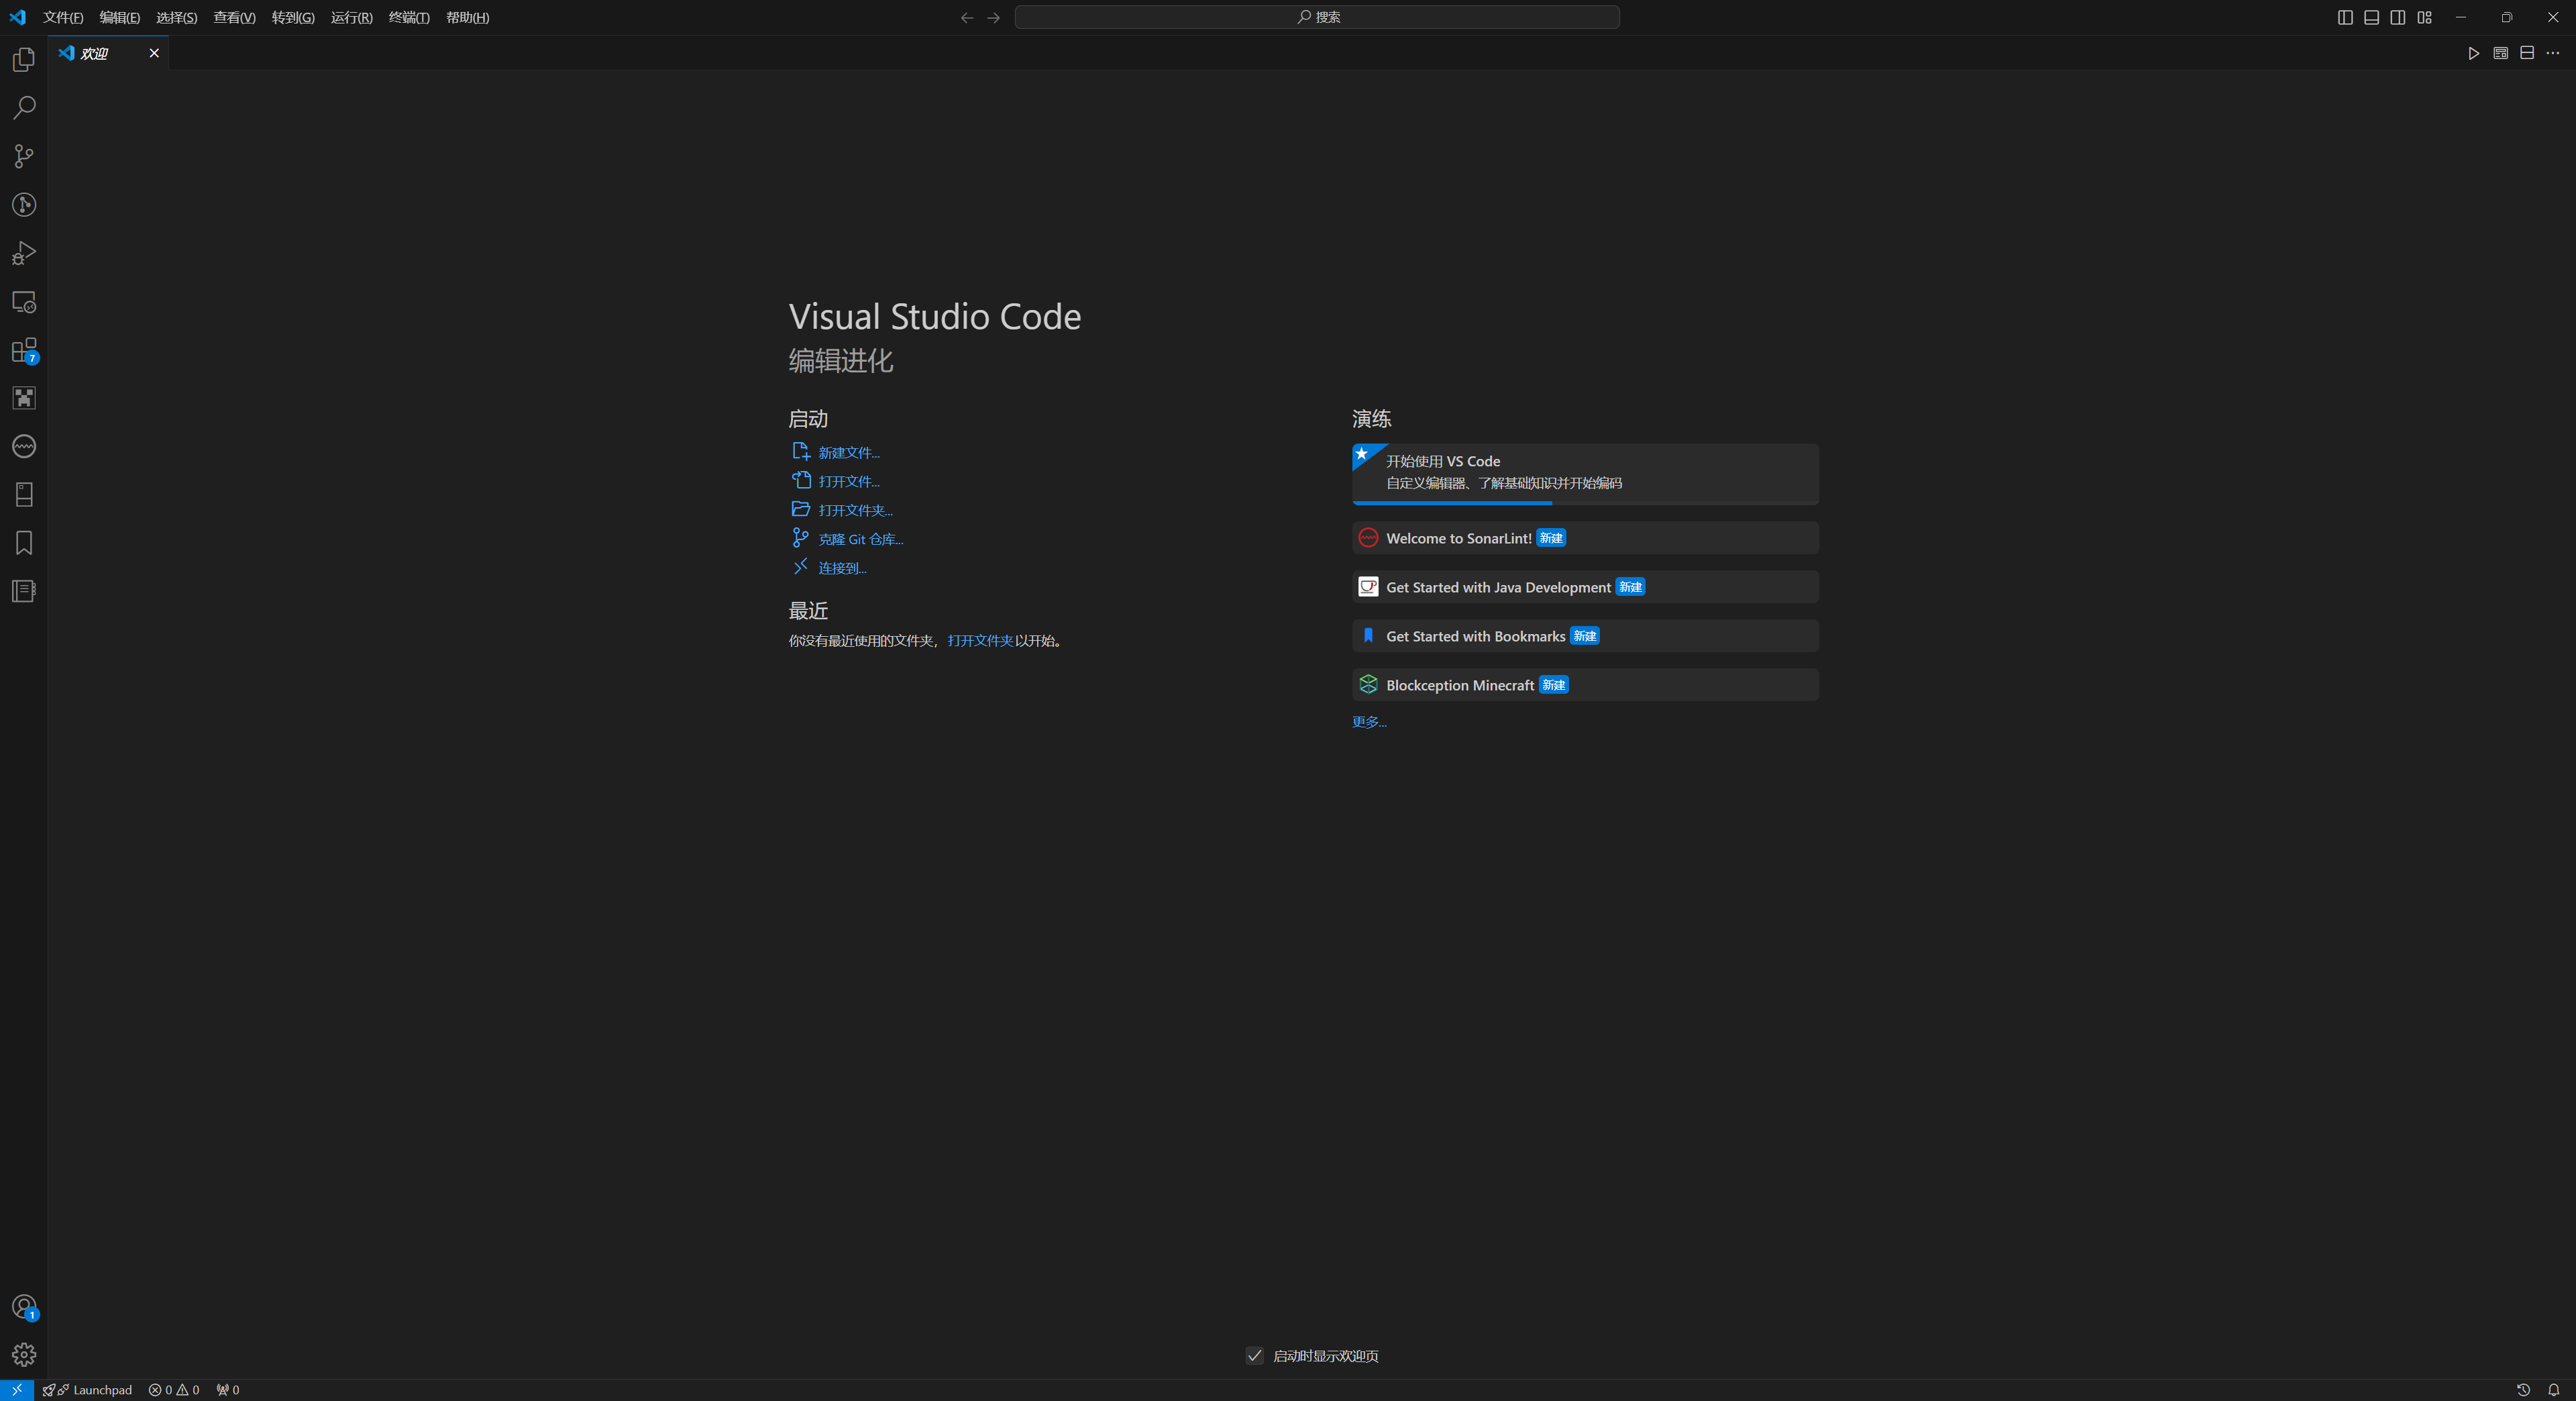Open the 编辑(E) menu

pos(119,17)
